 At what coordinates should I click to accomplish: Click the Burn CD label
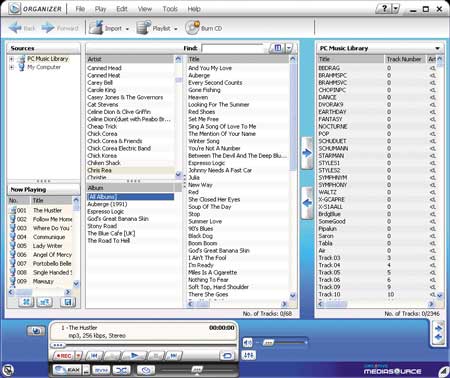(x=211, y=29)
